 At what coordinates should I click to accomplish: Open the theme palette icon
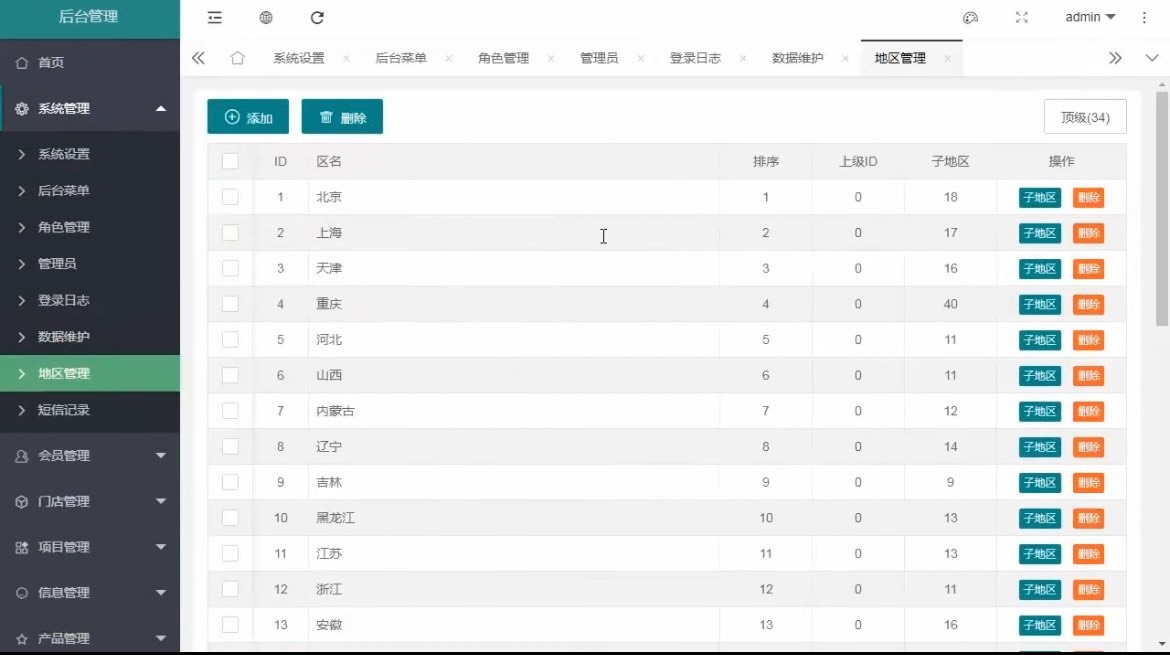point(970,17)
